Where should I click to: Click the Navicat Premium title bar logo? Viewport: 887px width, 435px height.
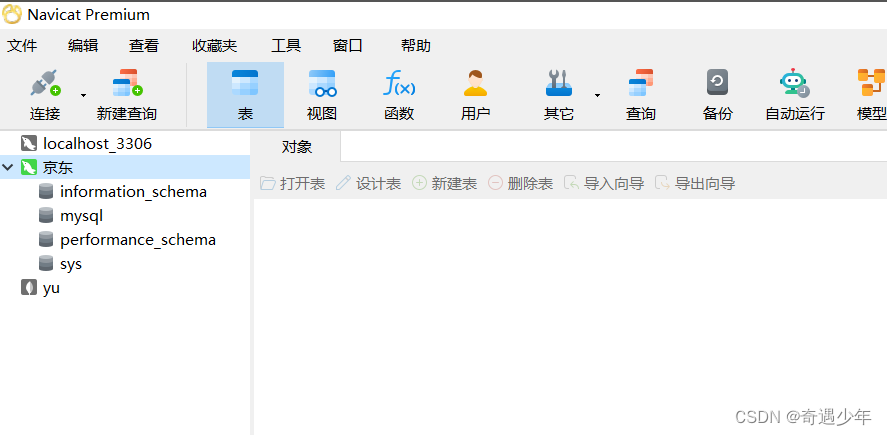click(x=12, y=14)
